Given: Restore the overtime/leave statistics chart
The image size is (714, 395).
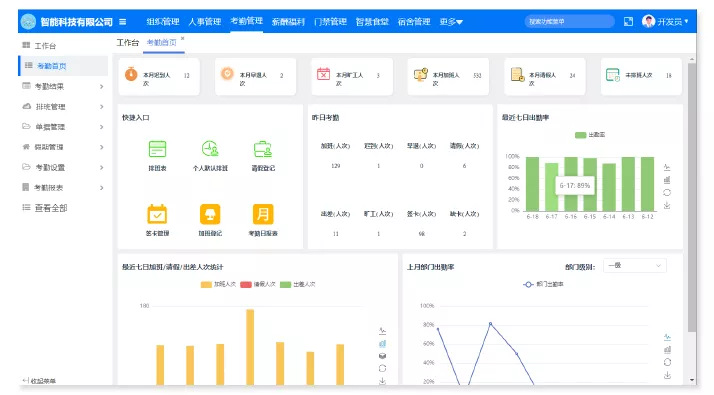Looking at the screenshot, I should pyautogui.click(x=382, y=368).
